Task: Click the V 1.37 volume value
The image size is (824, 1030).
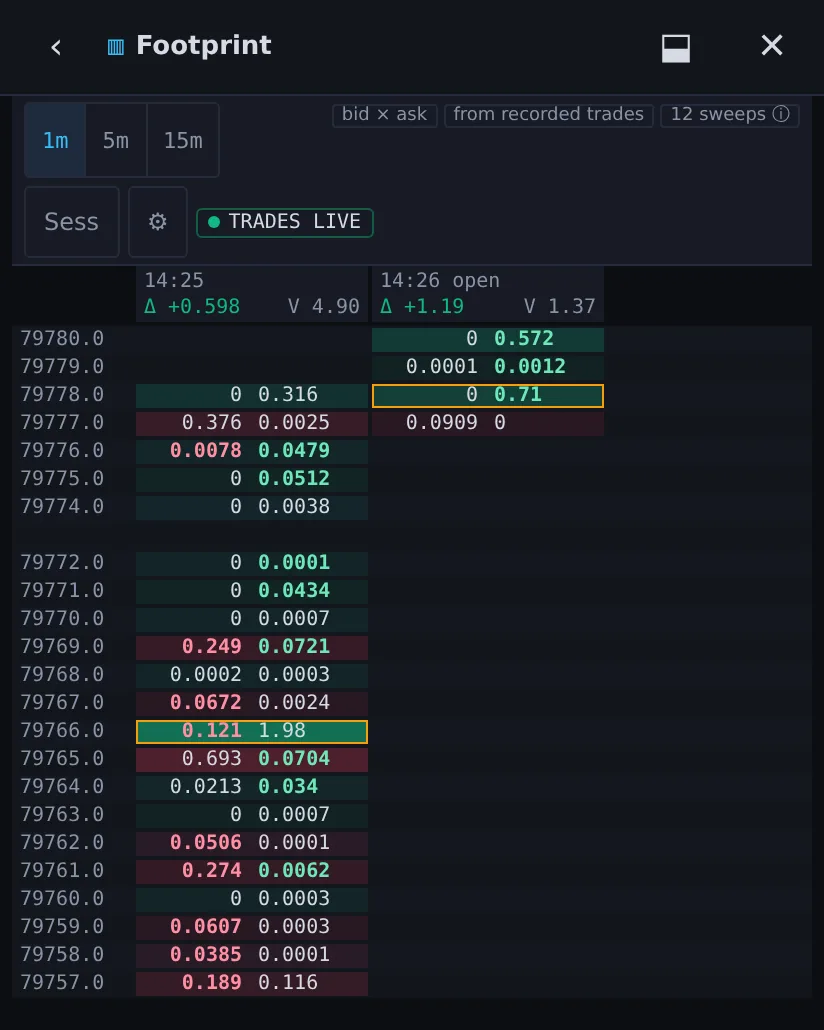Action: click(560, 307)
